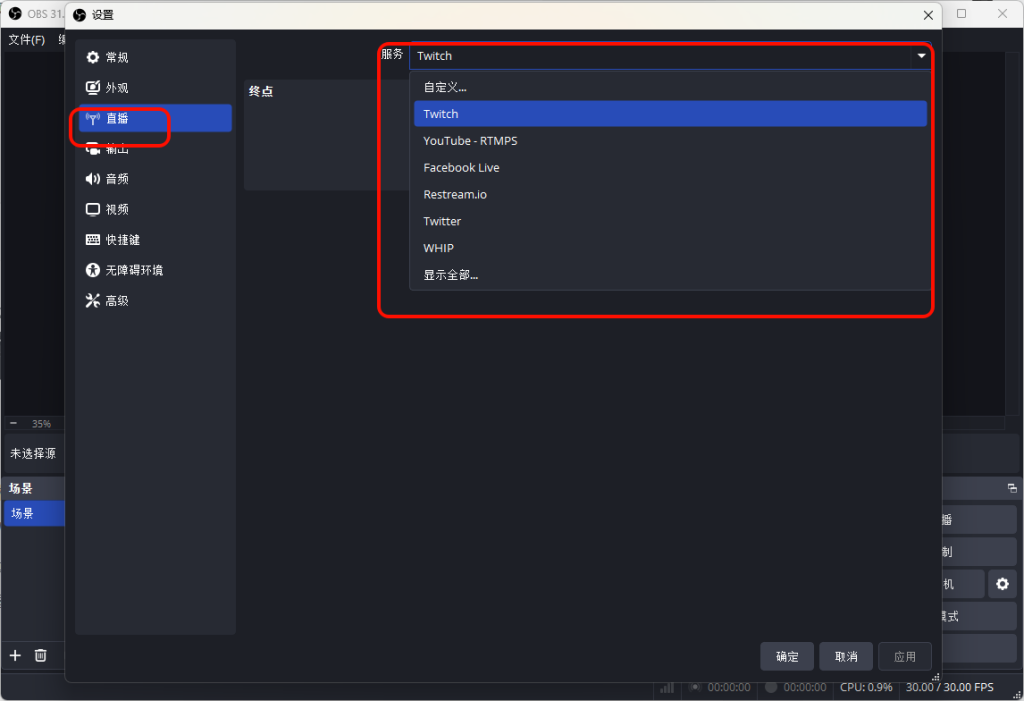Open the 文件(F) menu
The height and width of the screenshot is (701, 1024).
tap(27, 40)
